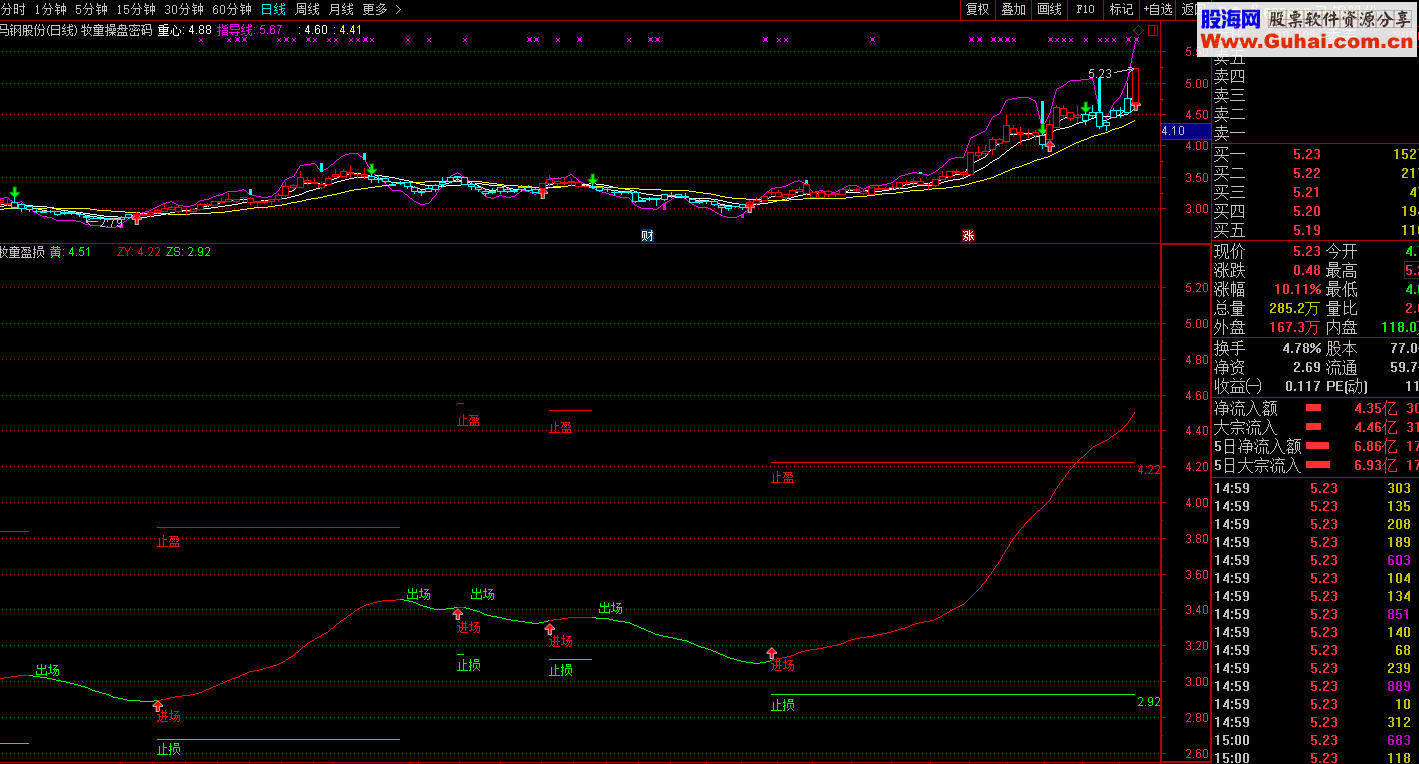Switch to the 15分钟 chart period
1419x764 pixels.
[136, 9]
